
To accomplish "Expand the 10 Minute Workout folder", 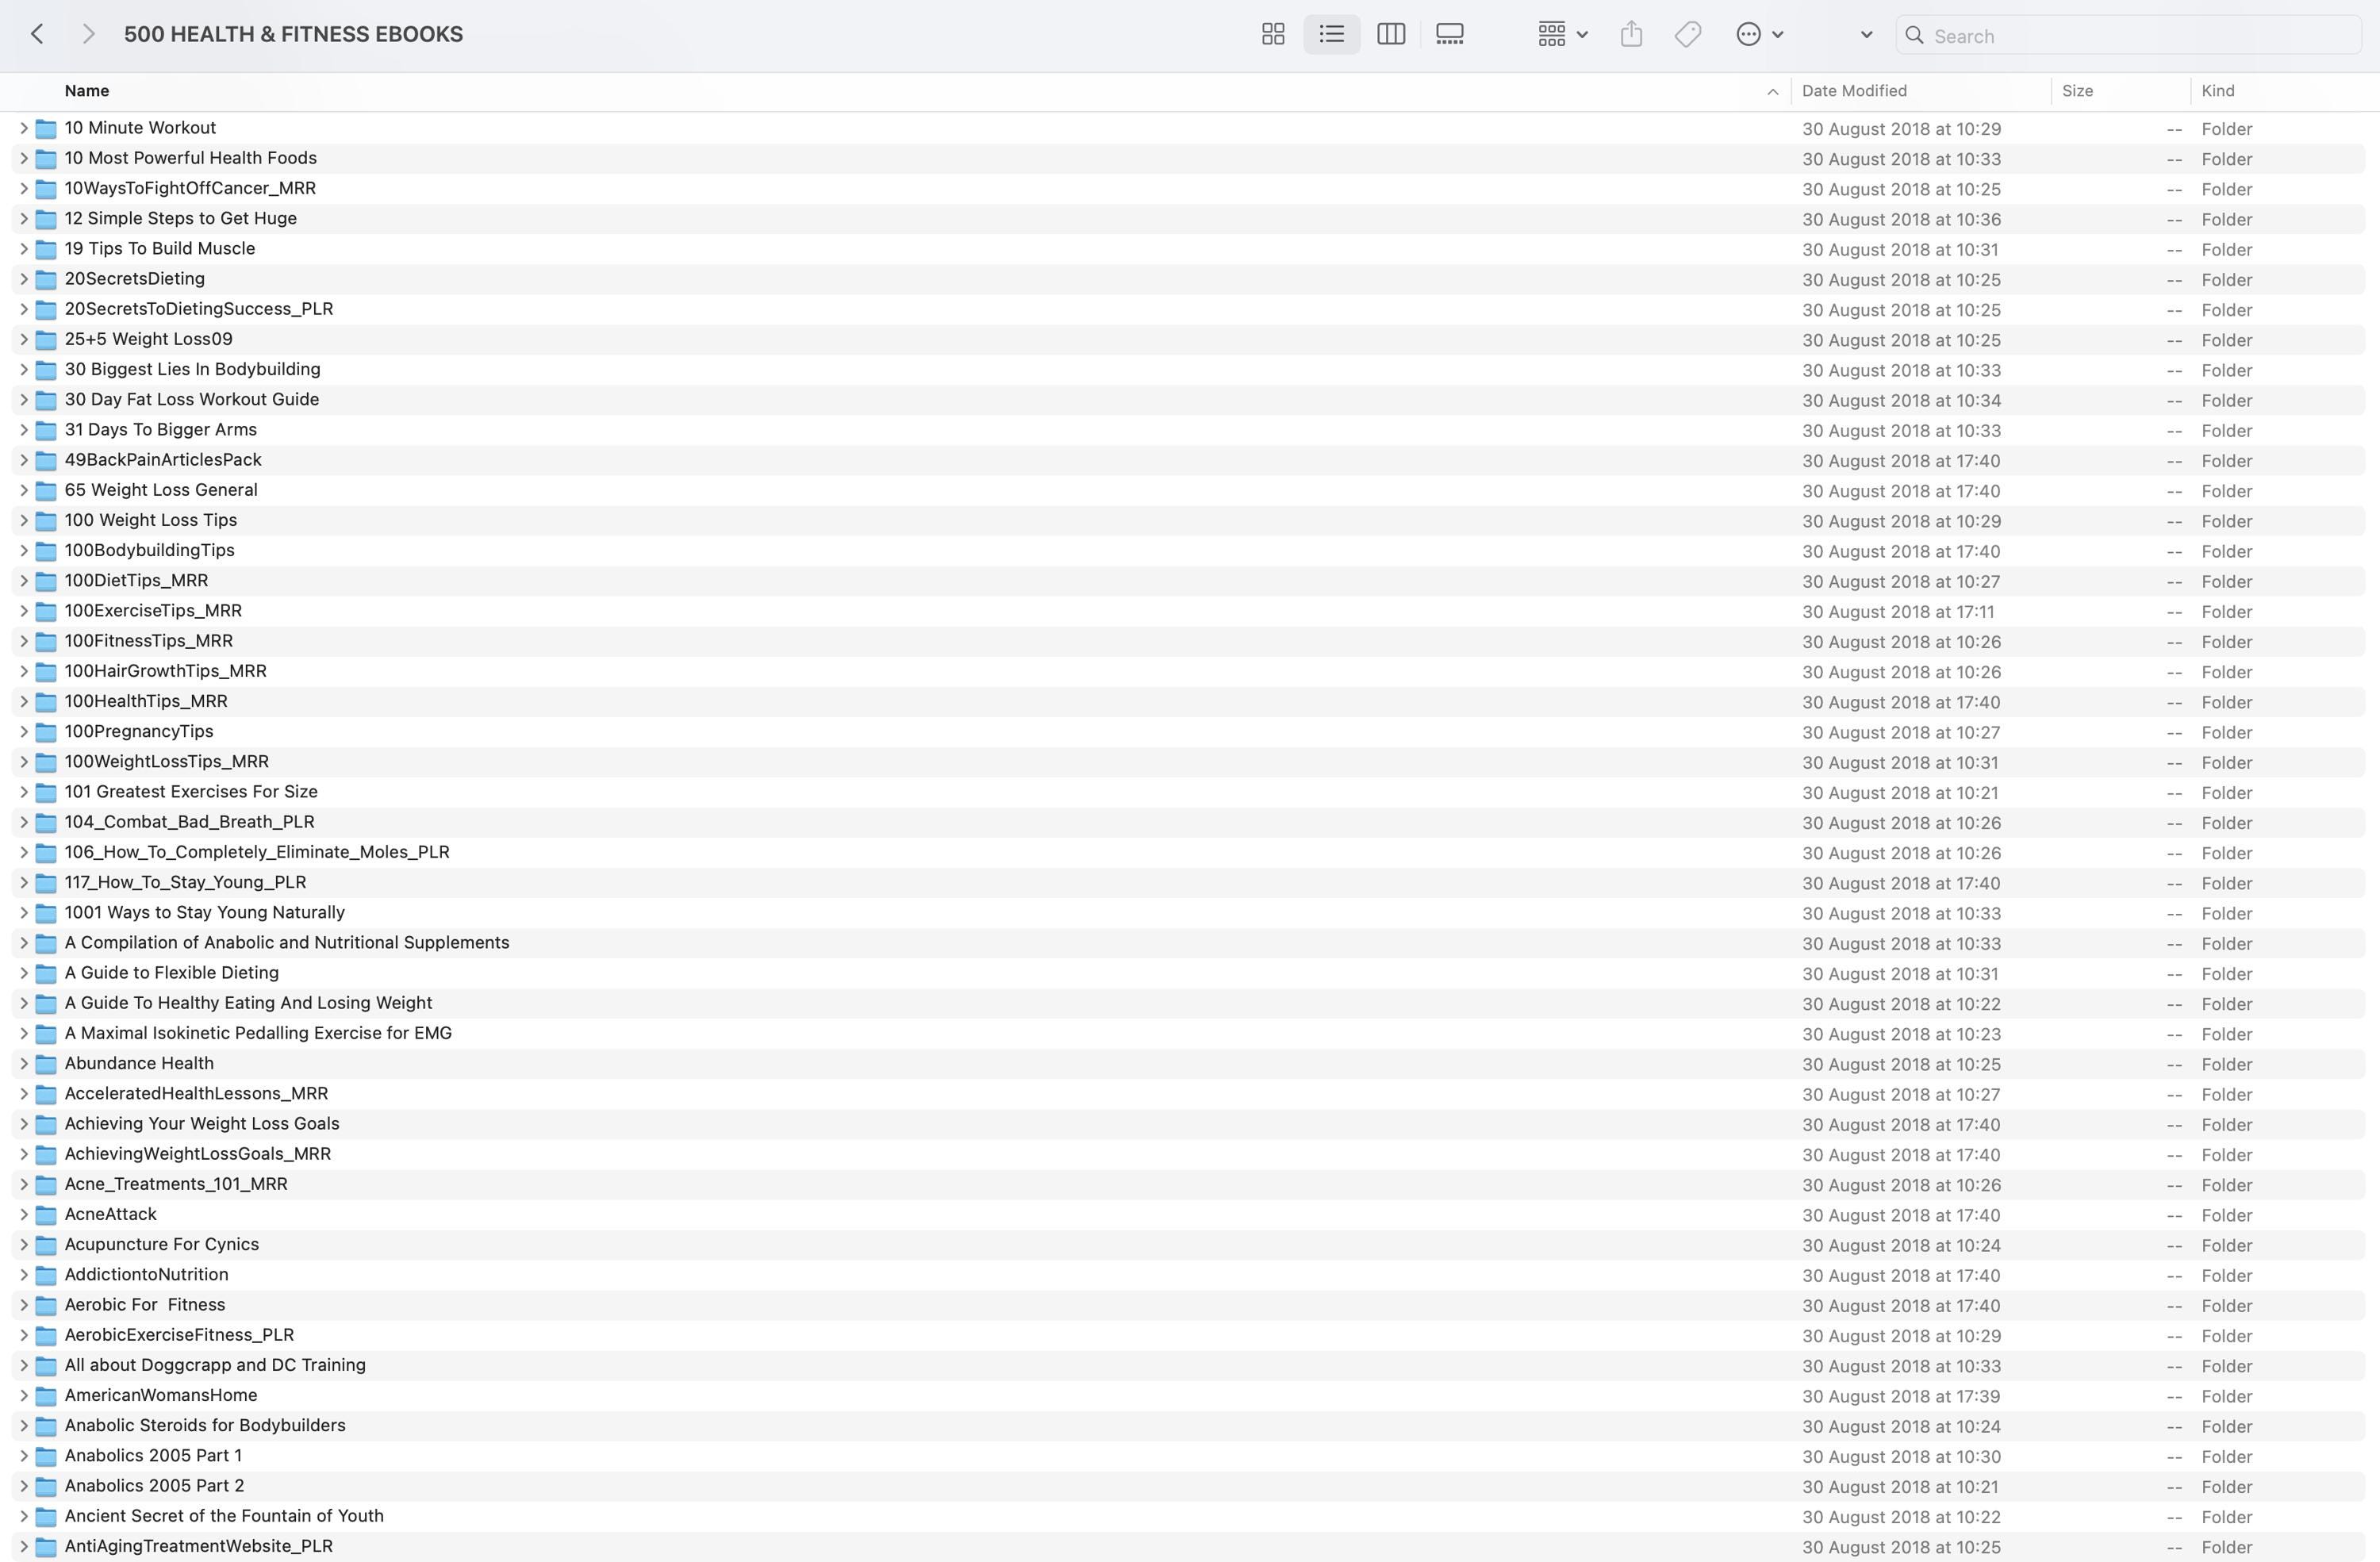I will tap(23, 128).
